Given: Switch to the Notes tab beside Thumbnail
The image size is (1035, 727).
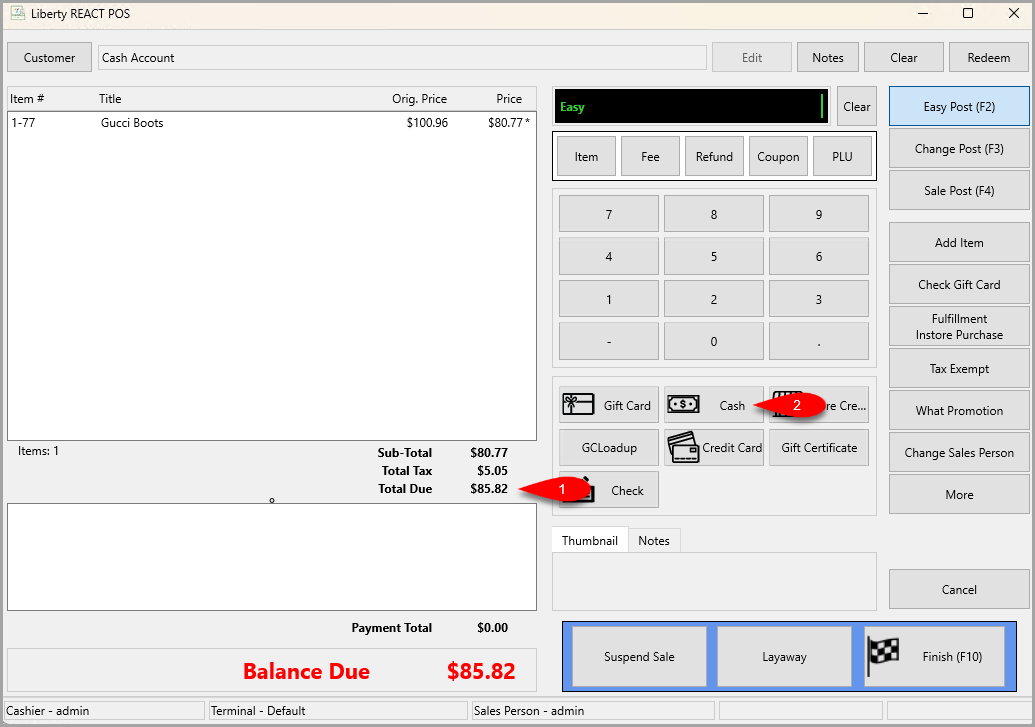Looking at the screenshot, I should tap(653, 540).
